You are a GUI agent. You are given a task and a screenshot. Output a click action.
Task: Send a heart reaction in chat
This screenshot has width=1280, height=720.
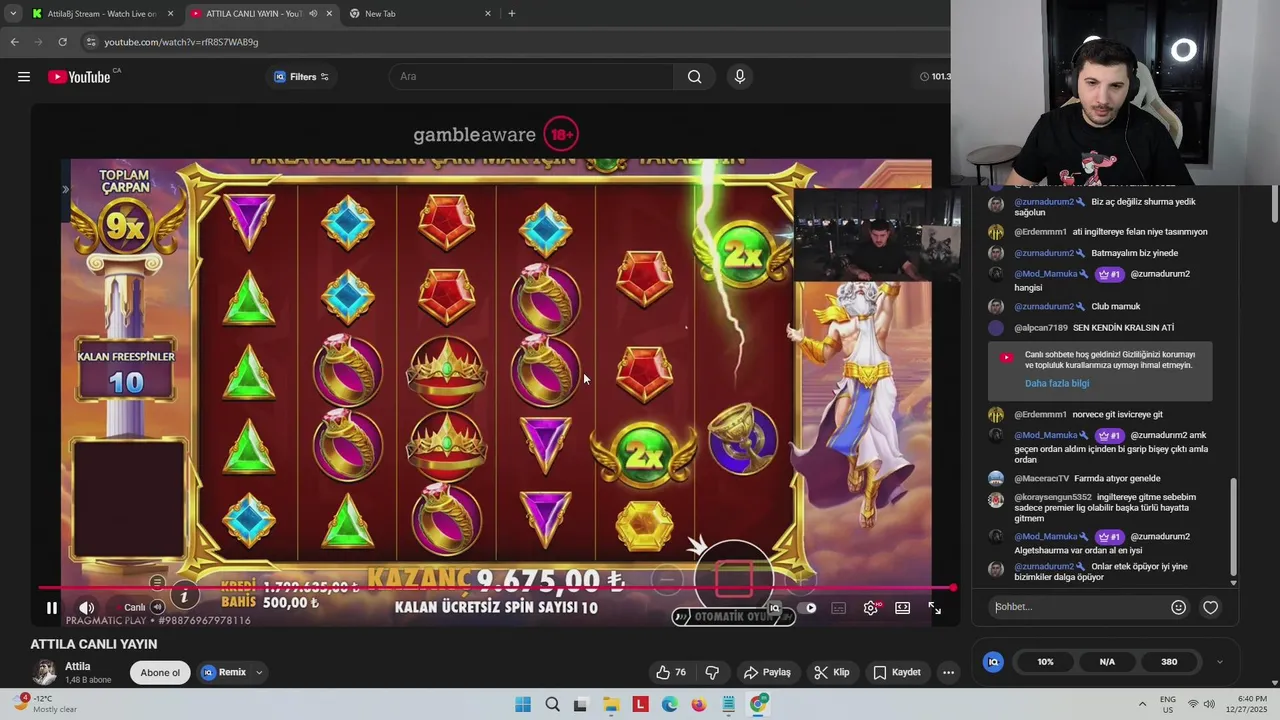click(x=1210, y=607)
